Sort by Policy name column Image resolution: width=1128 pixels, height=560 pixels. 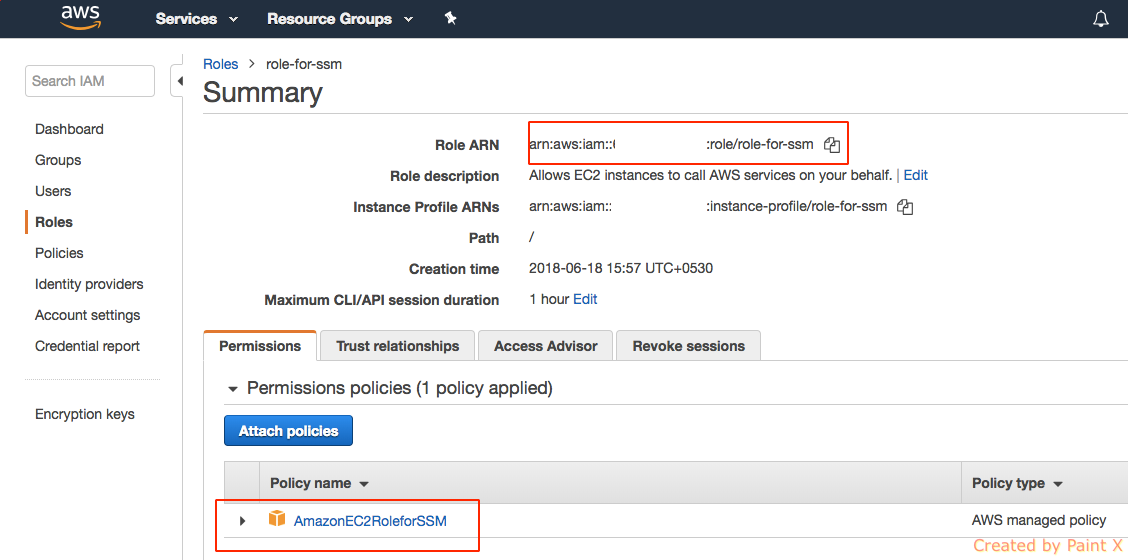point(319,484)
